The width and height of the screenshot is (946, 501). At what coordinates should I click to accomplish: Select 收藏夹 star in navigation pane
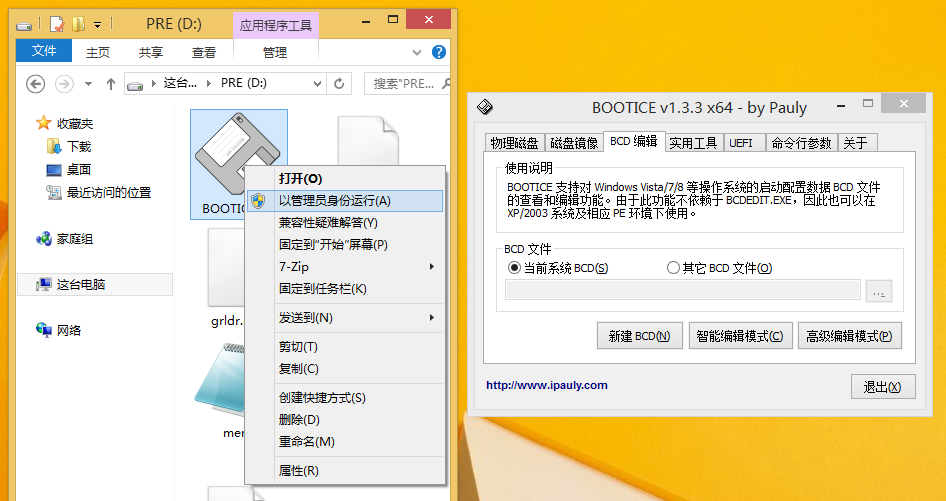coord(43,123)
